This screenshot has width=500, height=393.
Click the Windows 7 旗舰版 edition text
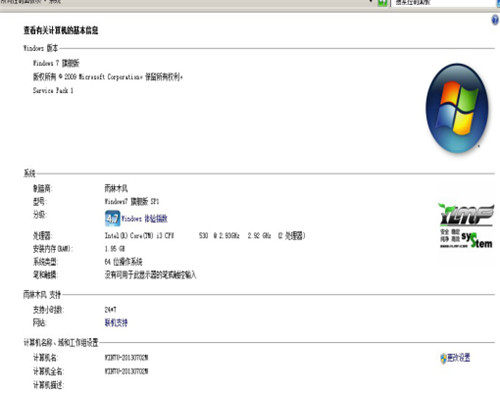(x=56, y=63)
